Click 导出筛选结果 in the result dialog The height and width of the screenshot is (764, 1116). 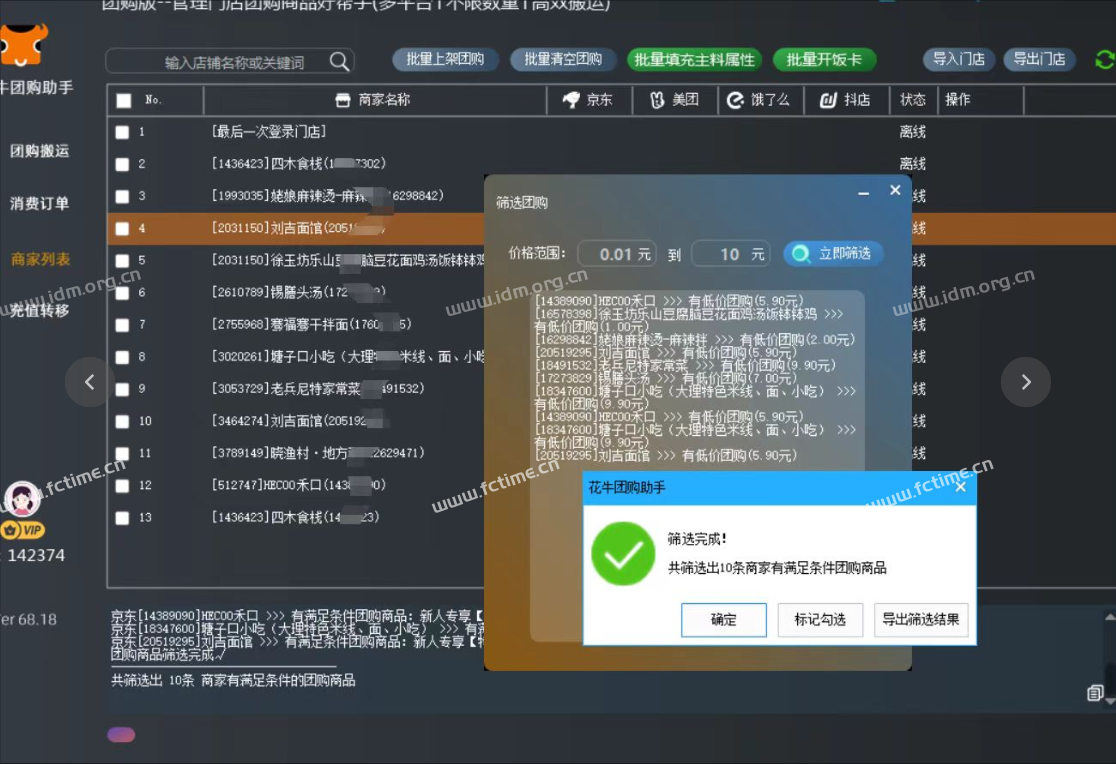click(x=920, y=620)
